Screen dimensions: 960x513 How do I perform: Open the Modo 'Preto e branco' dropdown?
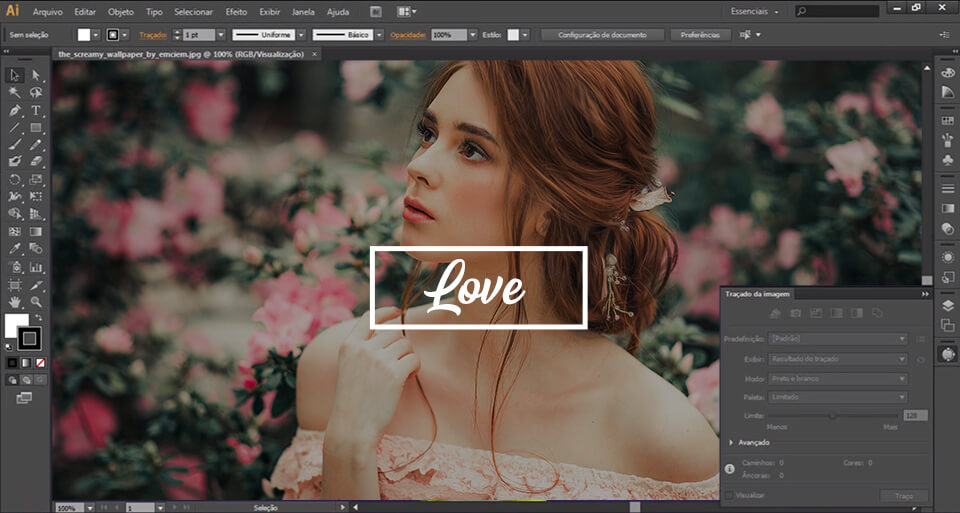838,379
